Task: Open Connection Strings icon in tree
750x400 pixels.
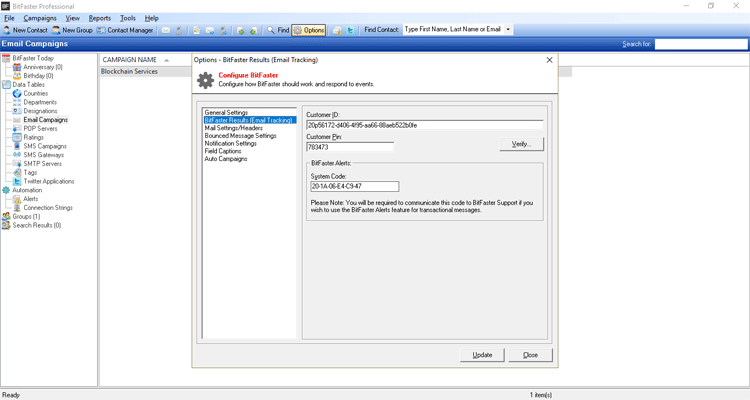Action: tap(17, 208)
